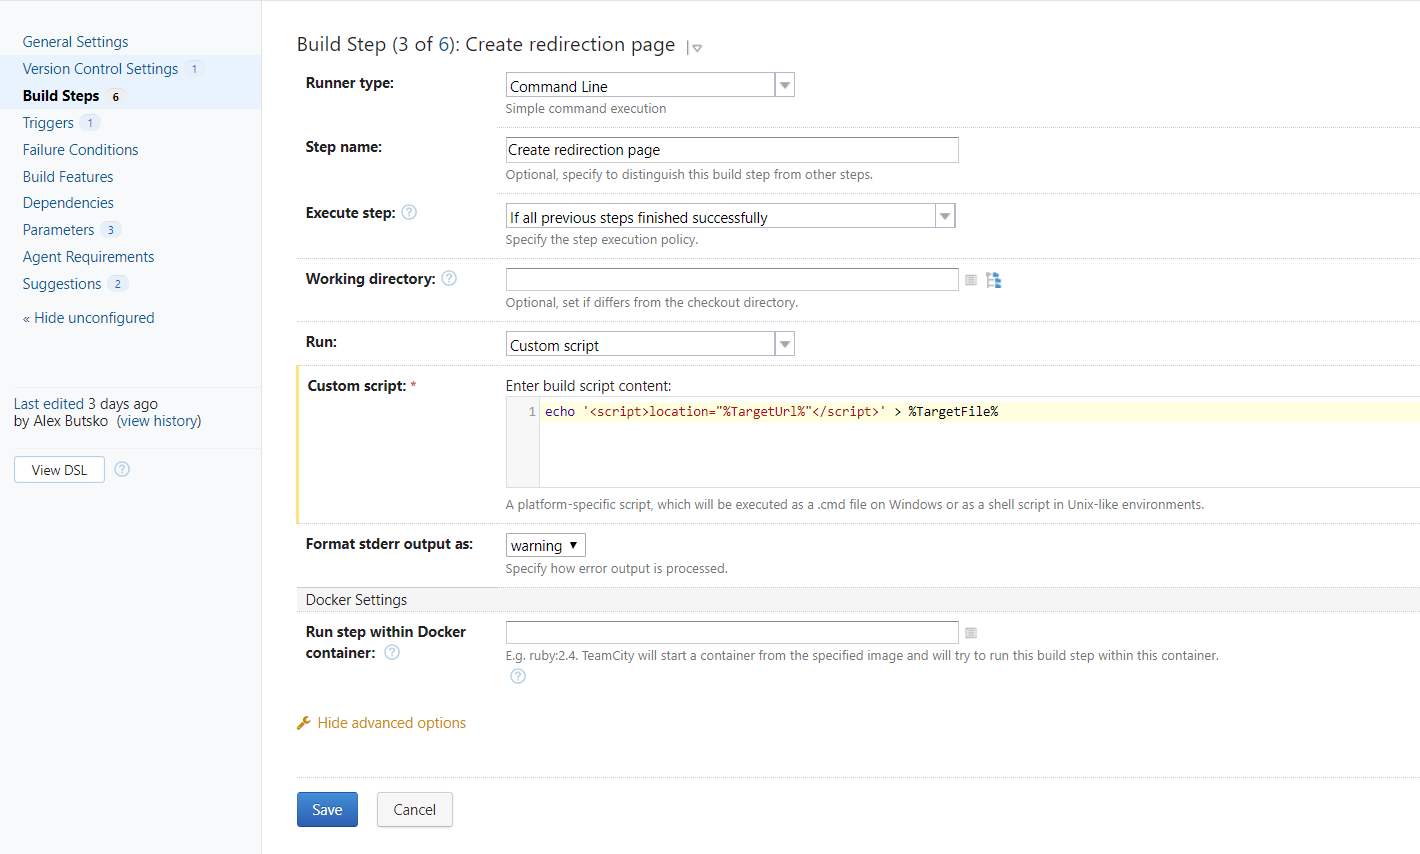Image resolution: width=1420 pixels, height=854 pixels.
Task: Open view history link
Action: pyautogui.click(x=159, y=421)
